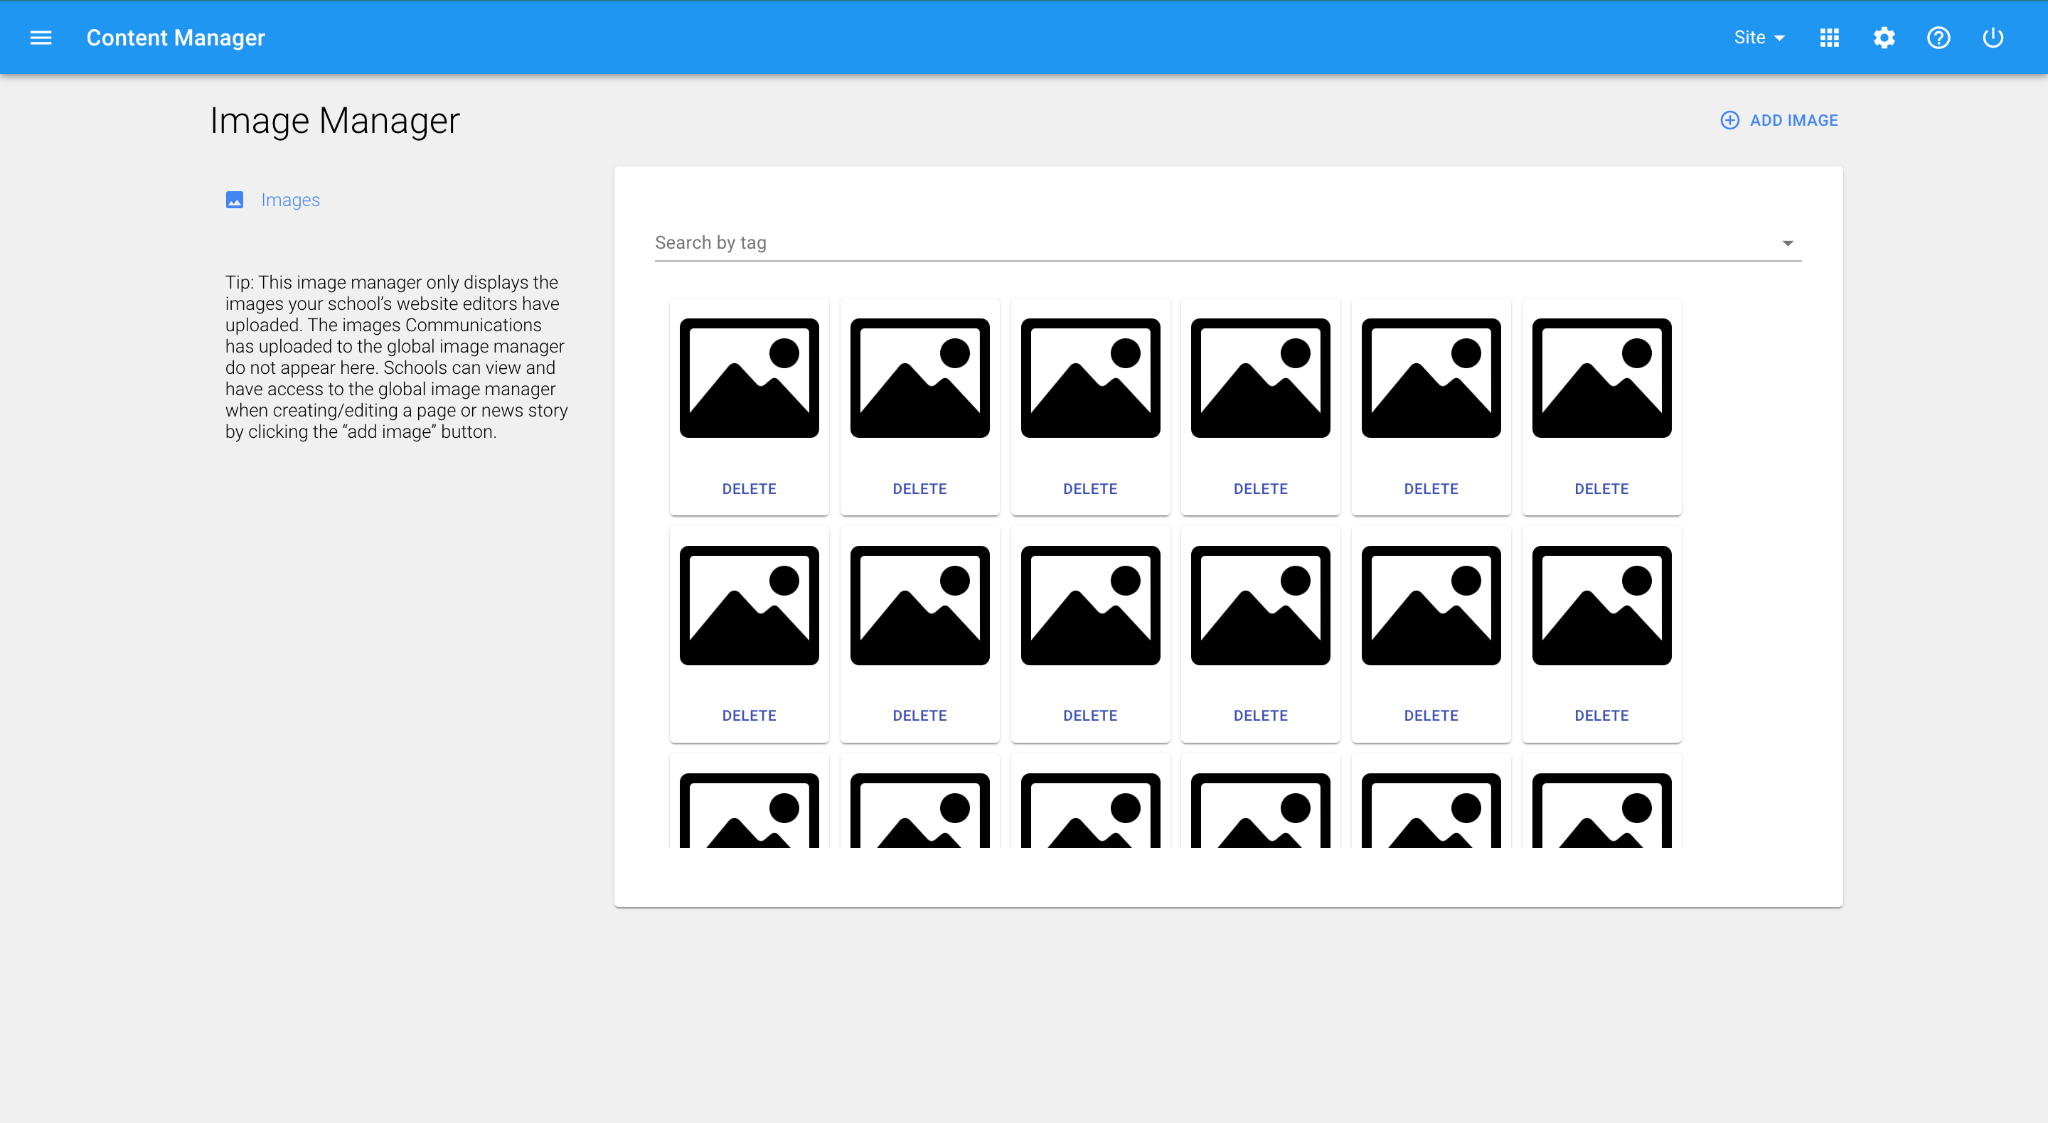The image size is (2048, 1123).
Task: Open settings gear in header
Action: pos(1884,38)
